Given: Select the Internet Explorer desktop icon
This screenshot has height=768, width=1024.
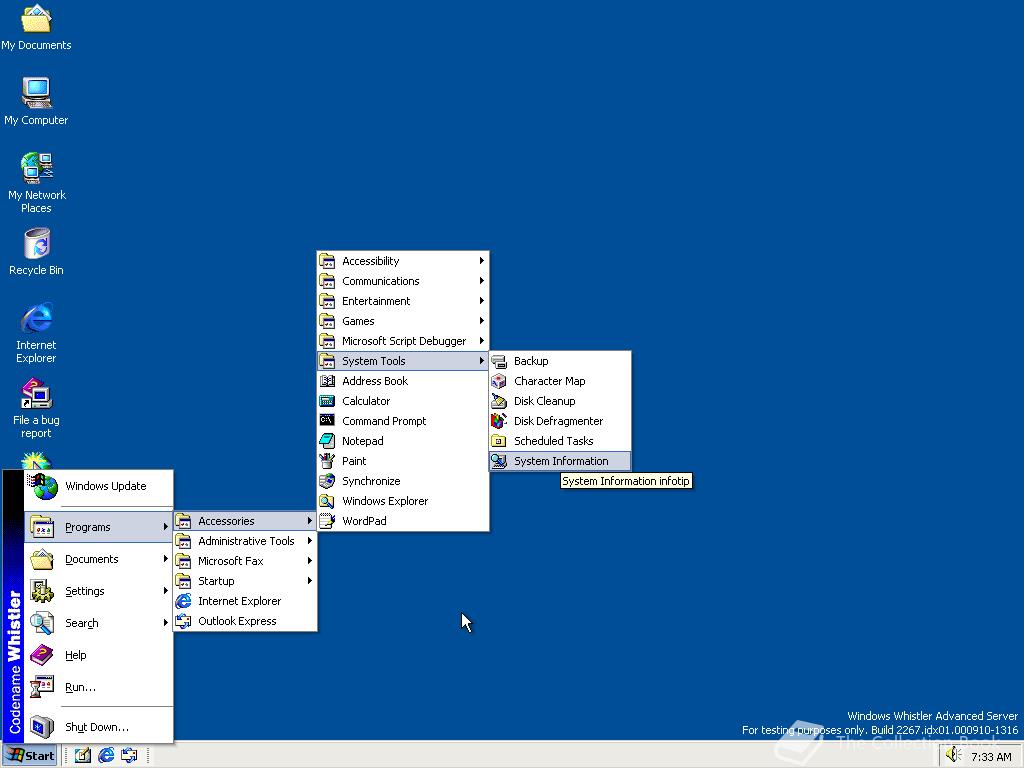Looking at the screenshot, I should (36, 332).
